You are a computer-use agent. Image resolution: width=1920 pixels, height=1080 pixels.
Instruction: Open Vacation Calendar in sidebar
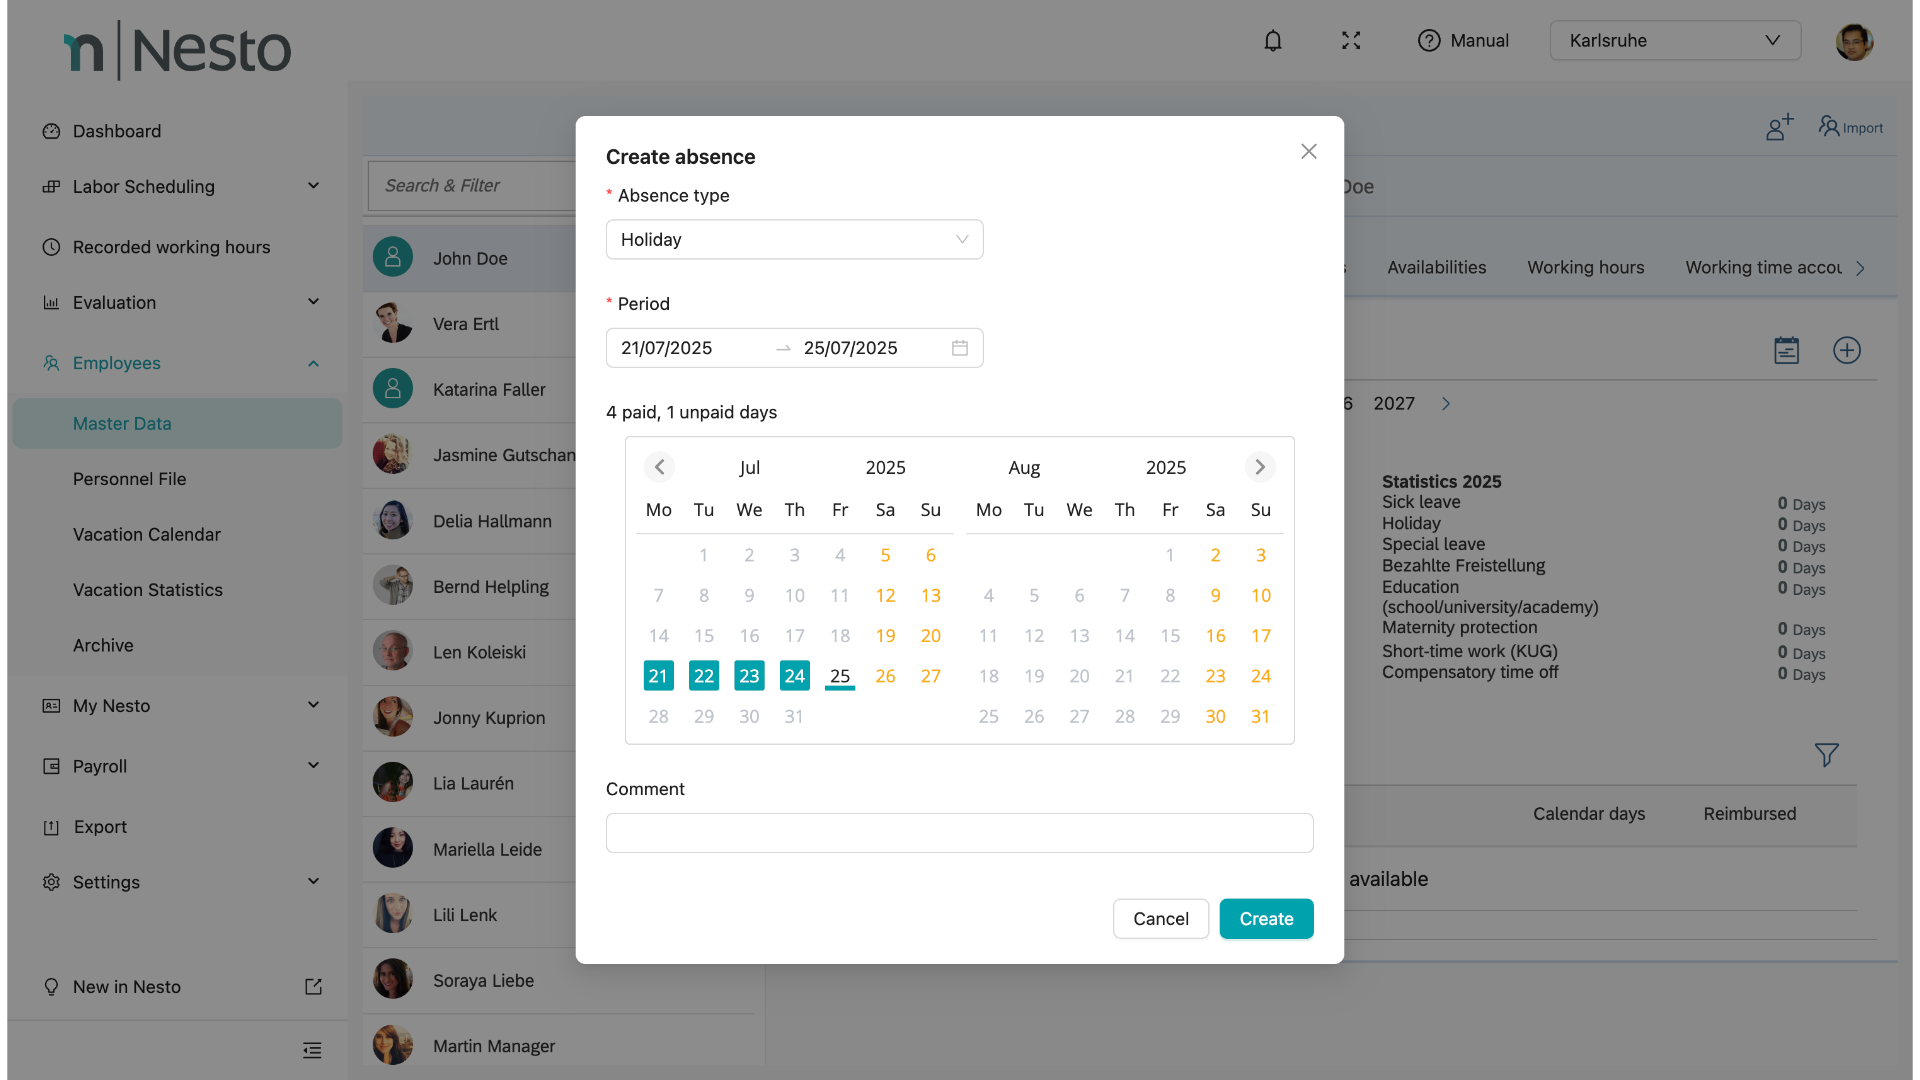click(x=147, y=534)
